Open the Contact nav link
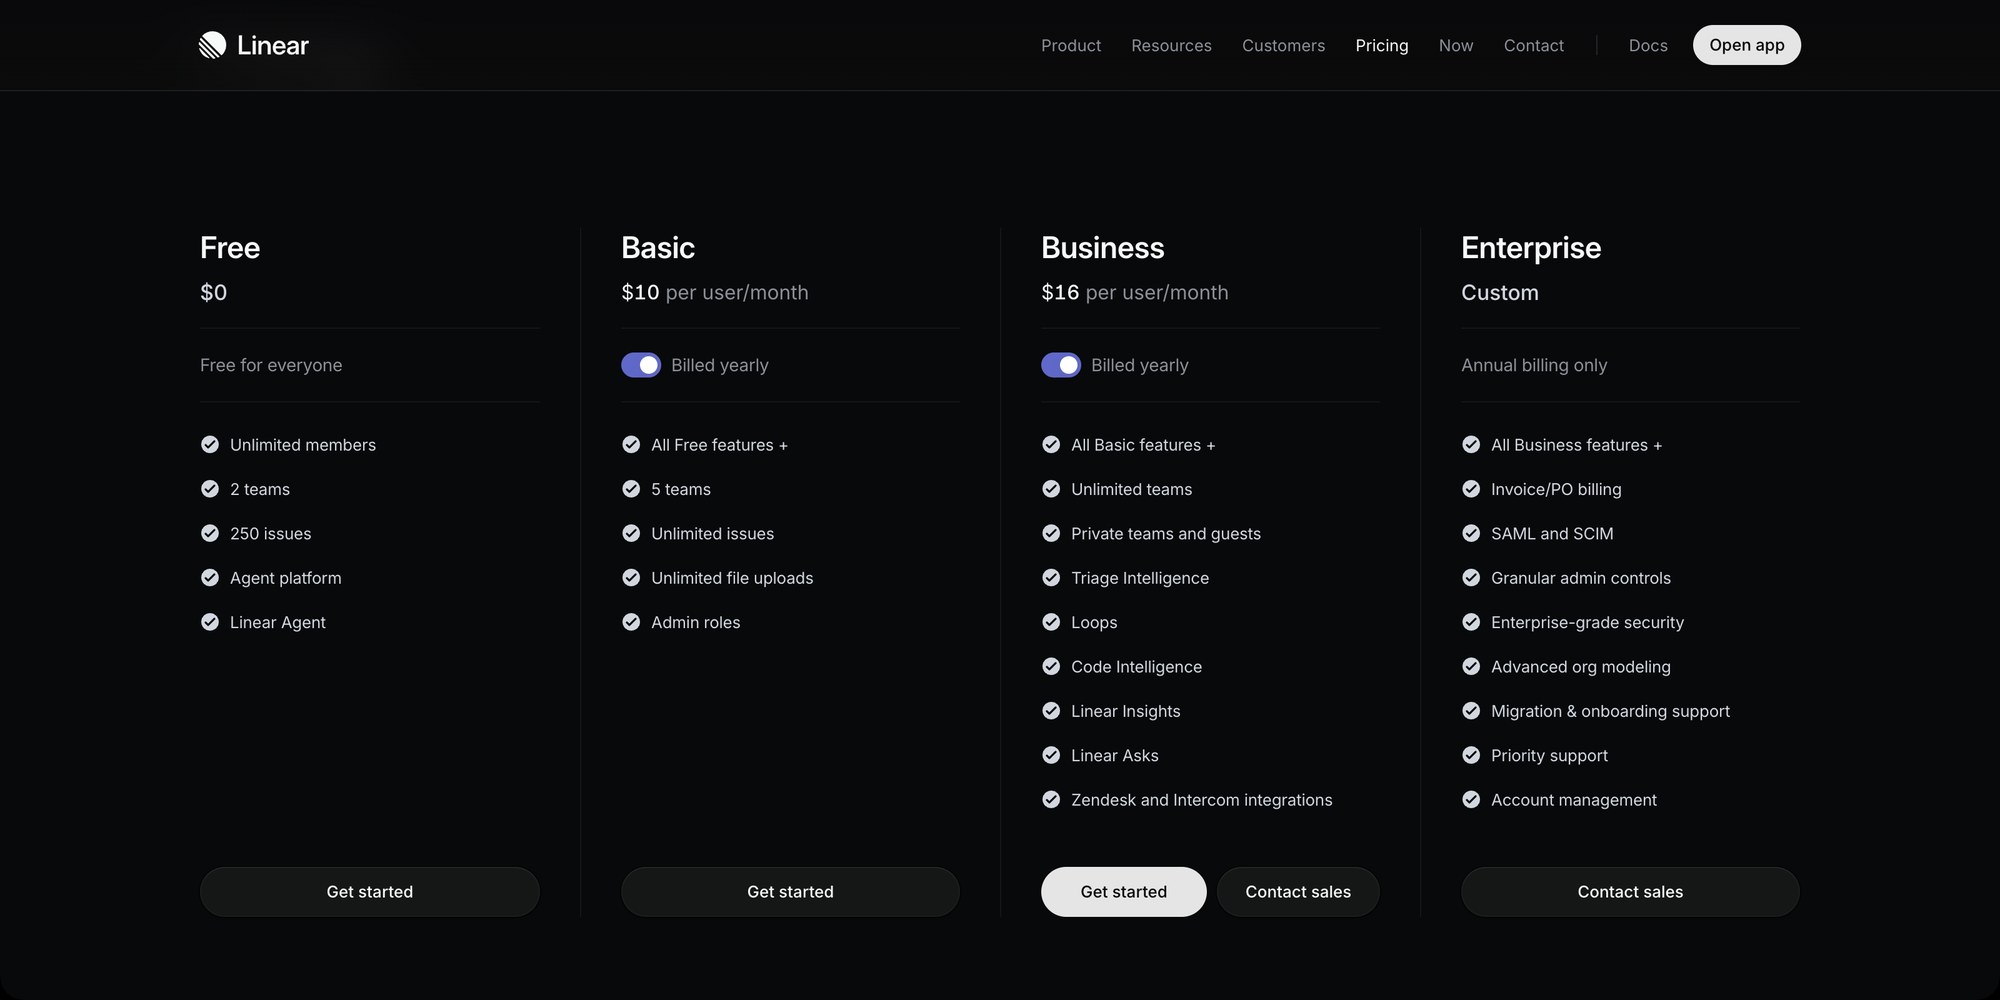Screen dimensions: 2000x1000 (x=1534, y=45)
